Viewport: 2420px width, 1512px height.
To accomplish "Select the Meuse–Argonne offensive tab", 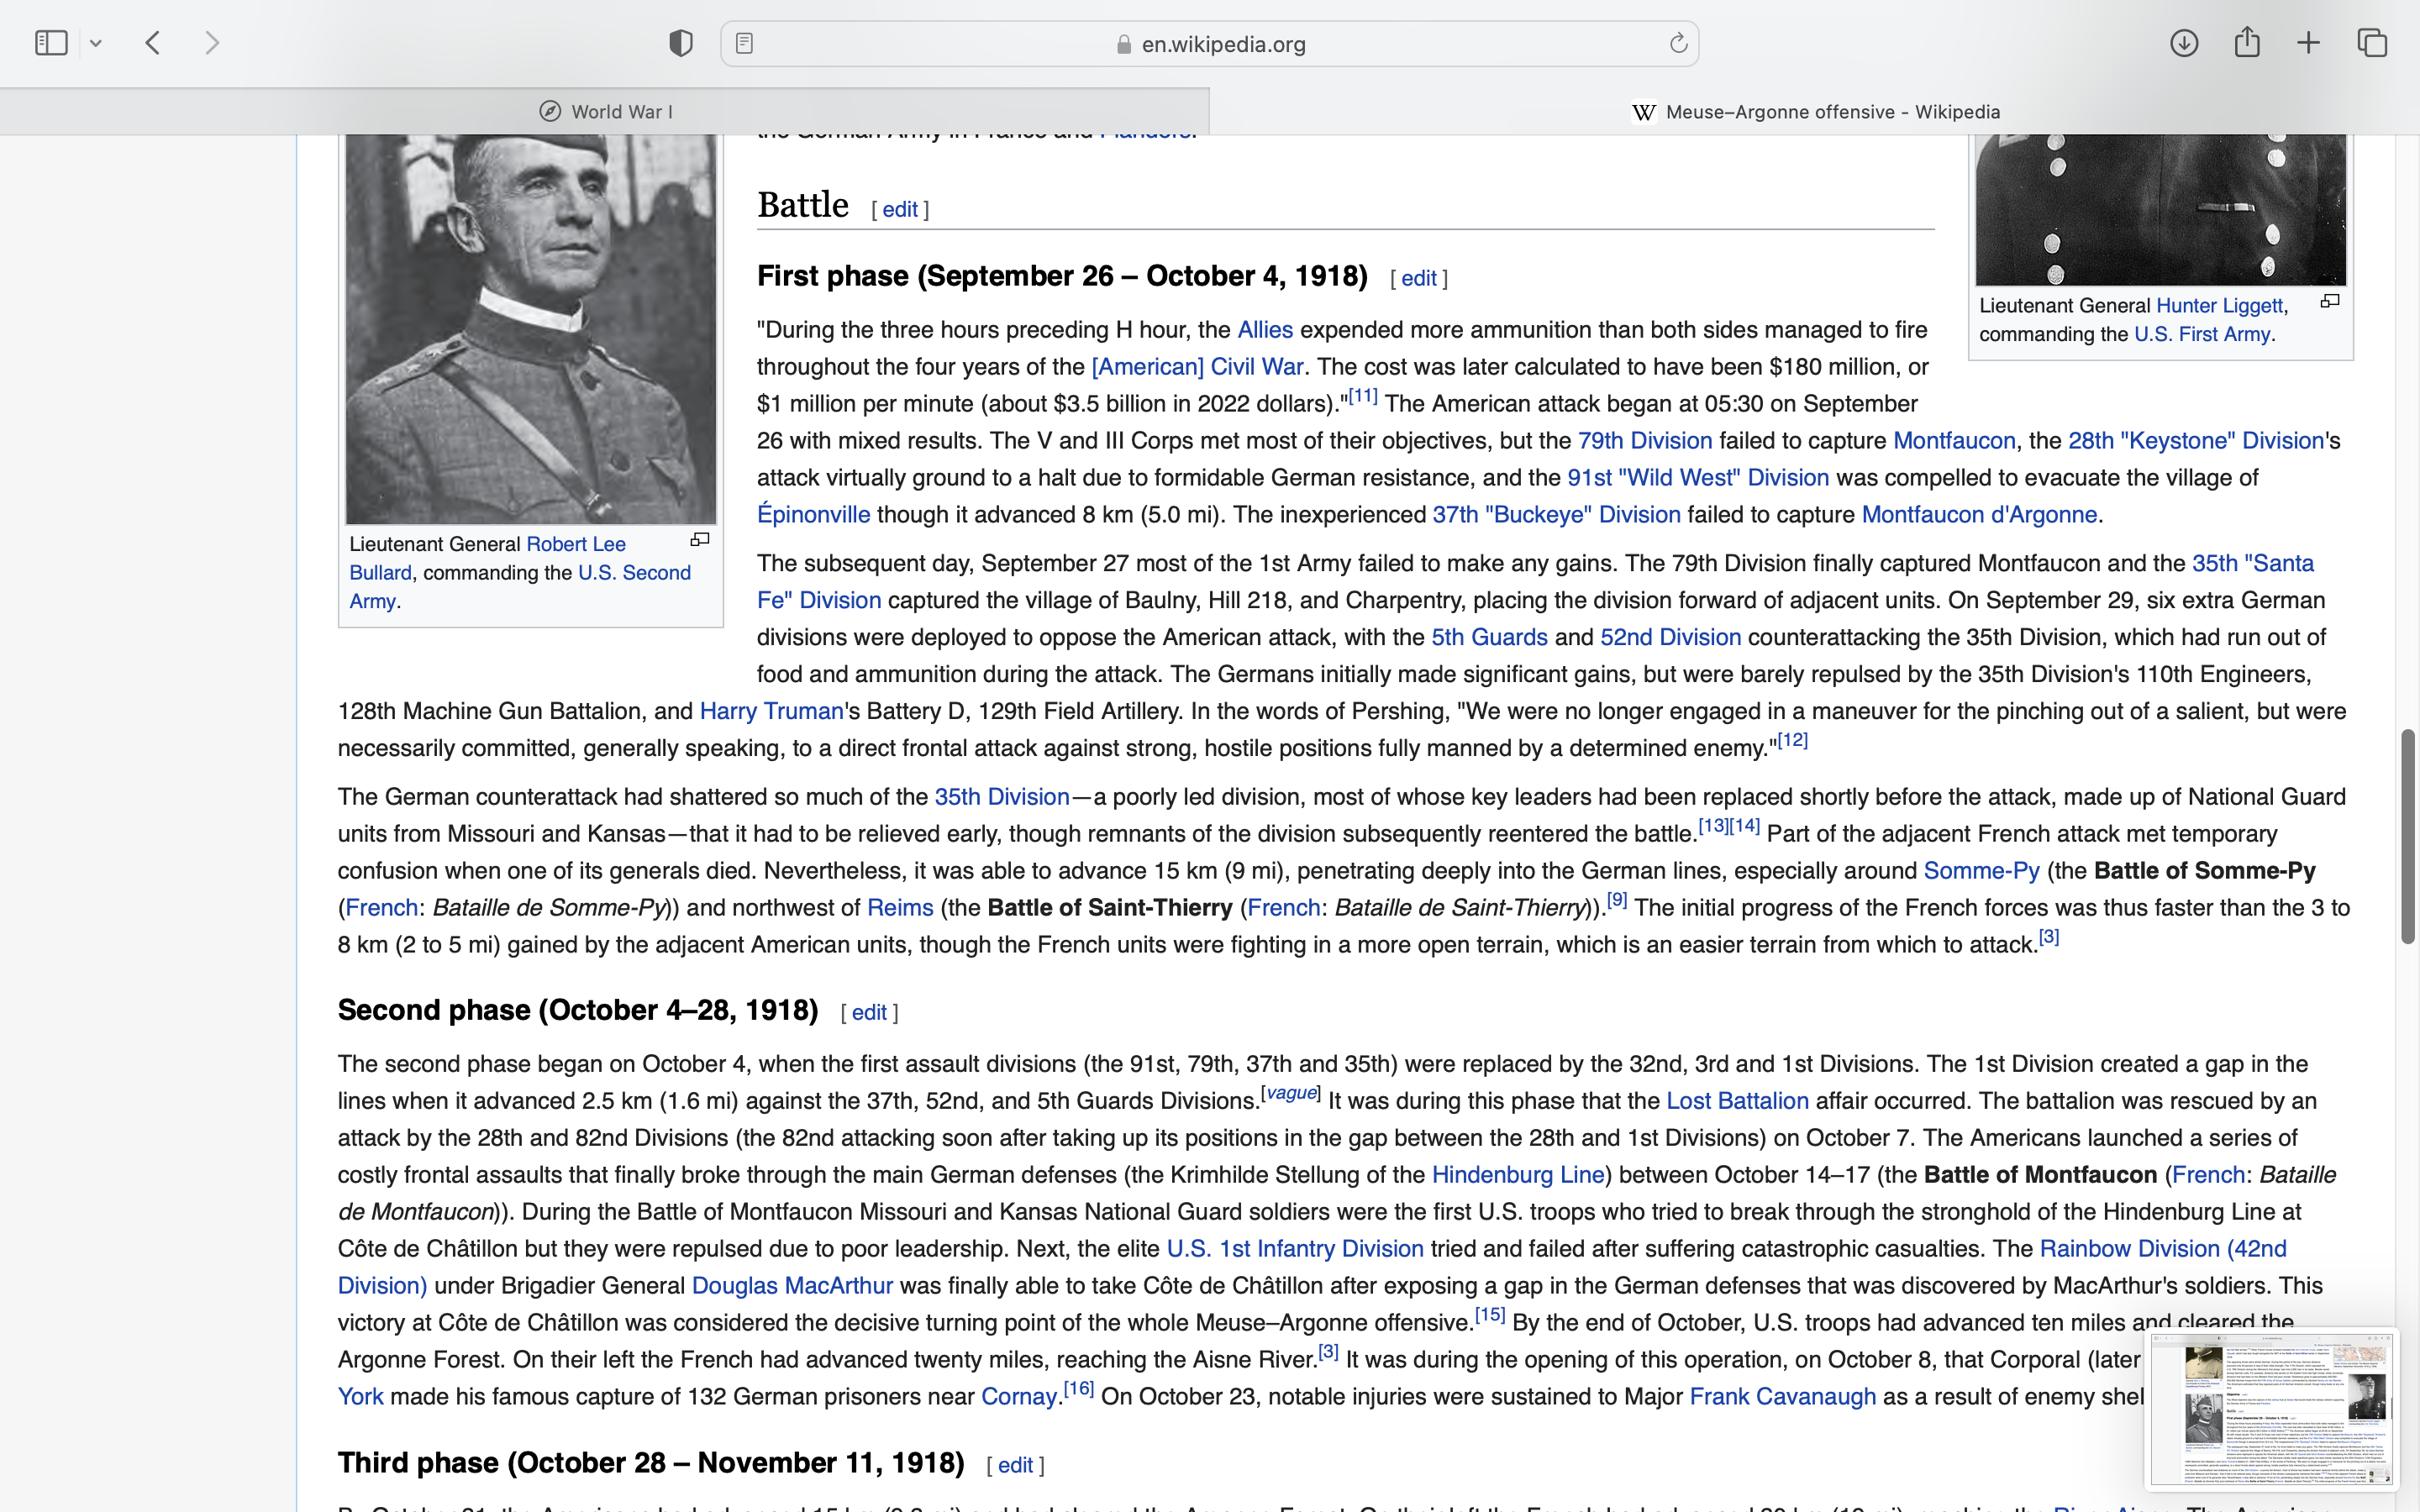I will [1814, 112].
